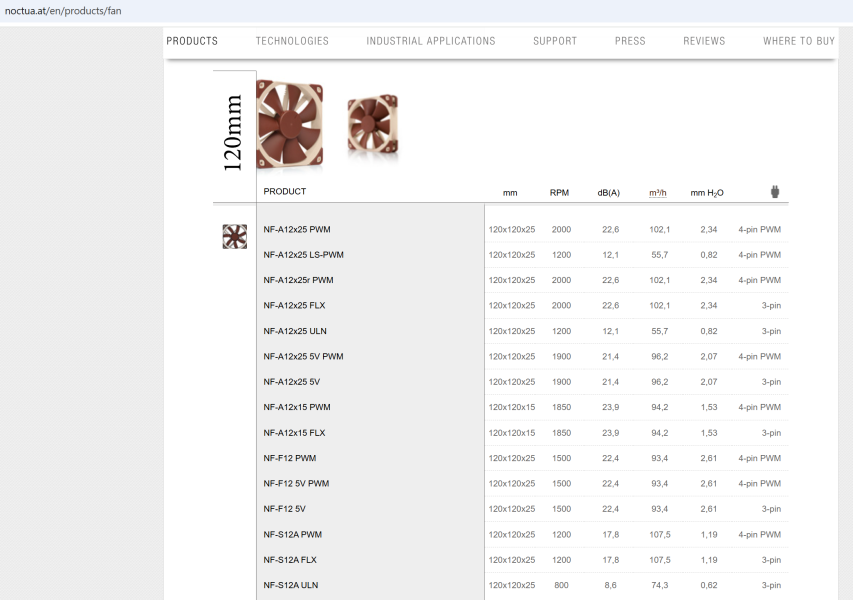Click the 4-pin PWM connector of NF-F12 PWM
The image size is (853, 600).
click(759, 458)
